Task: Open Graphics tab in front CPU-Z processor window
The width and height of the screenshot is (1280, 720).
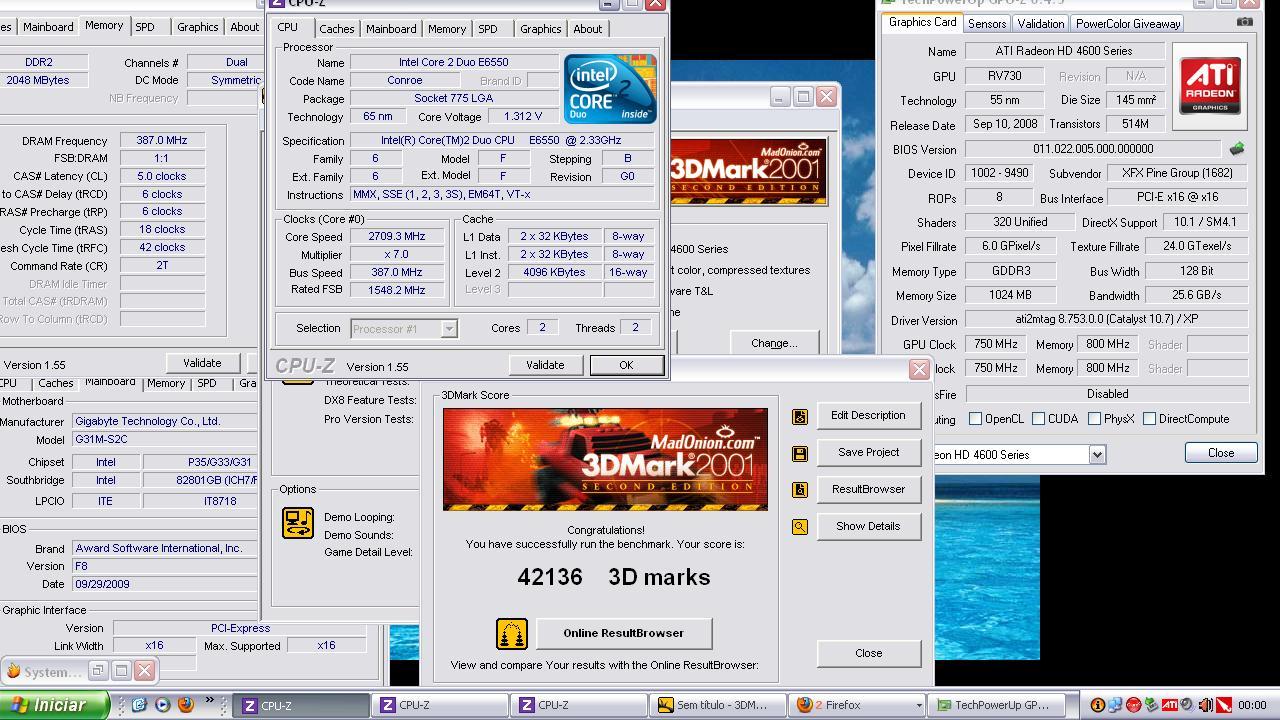Action: (x=541, y=29)
